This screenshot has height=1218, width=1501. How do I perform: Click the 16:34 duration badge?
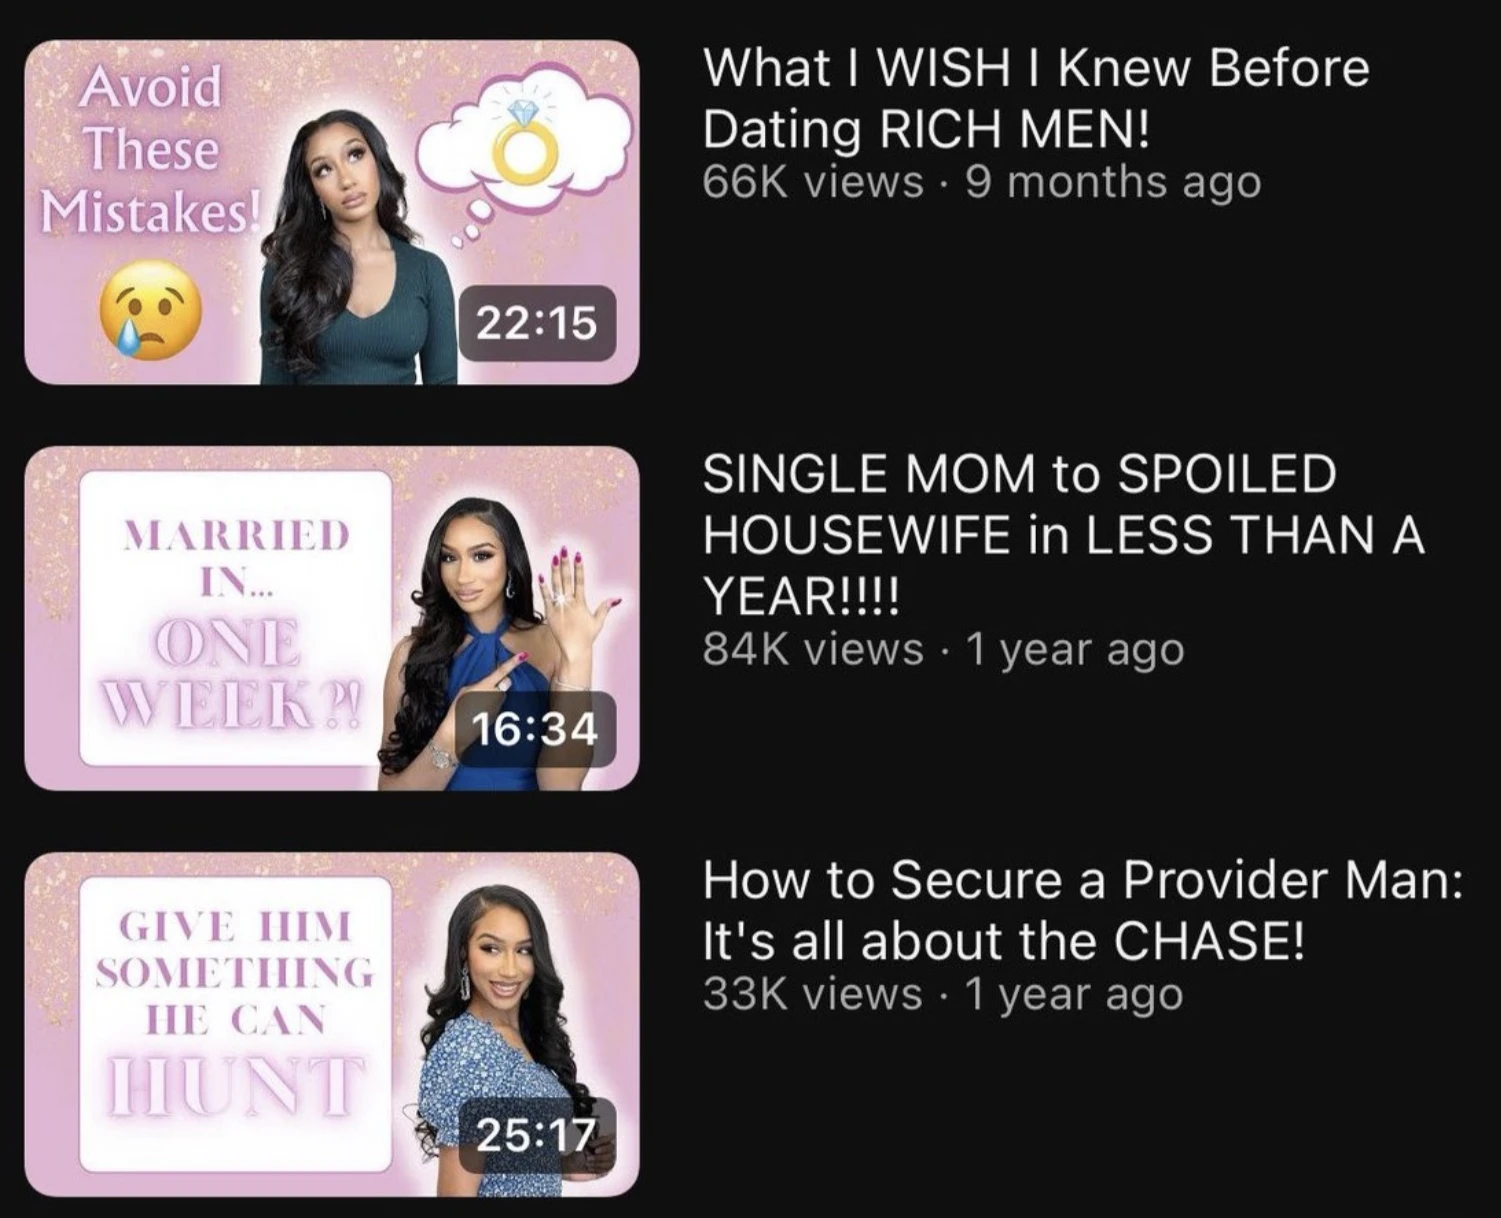537,729
